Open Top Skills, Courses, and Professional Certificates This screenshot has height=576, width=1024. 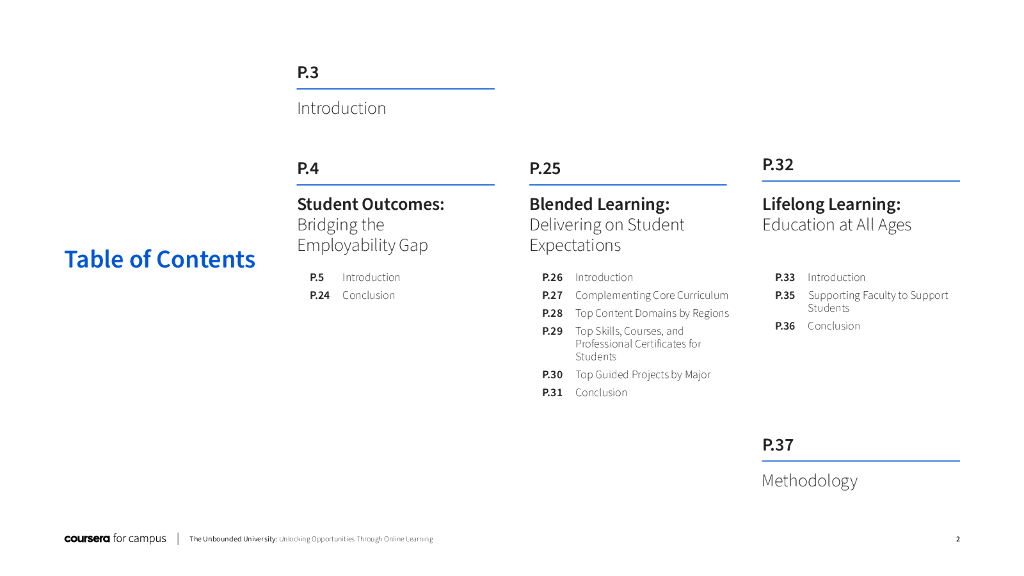(x=637, y=343)
